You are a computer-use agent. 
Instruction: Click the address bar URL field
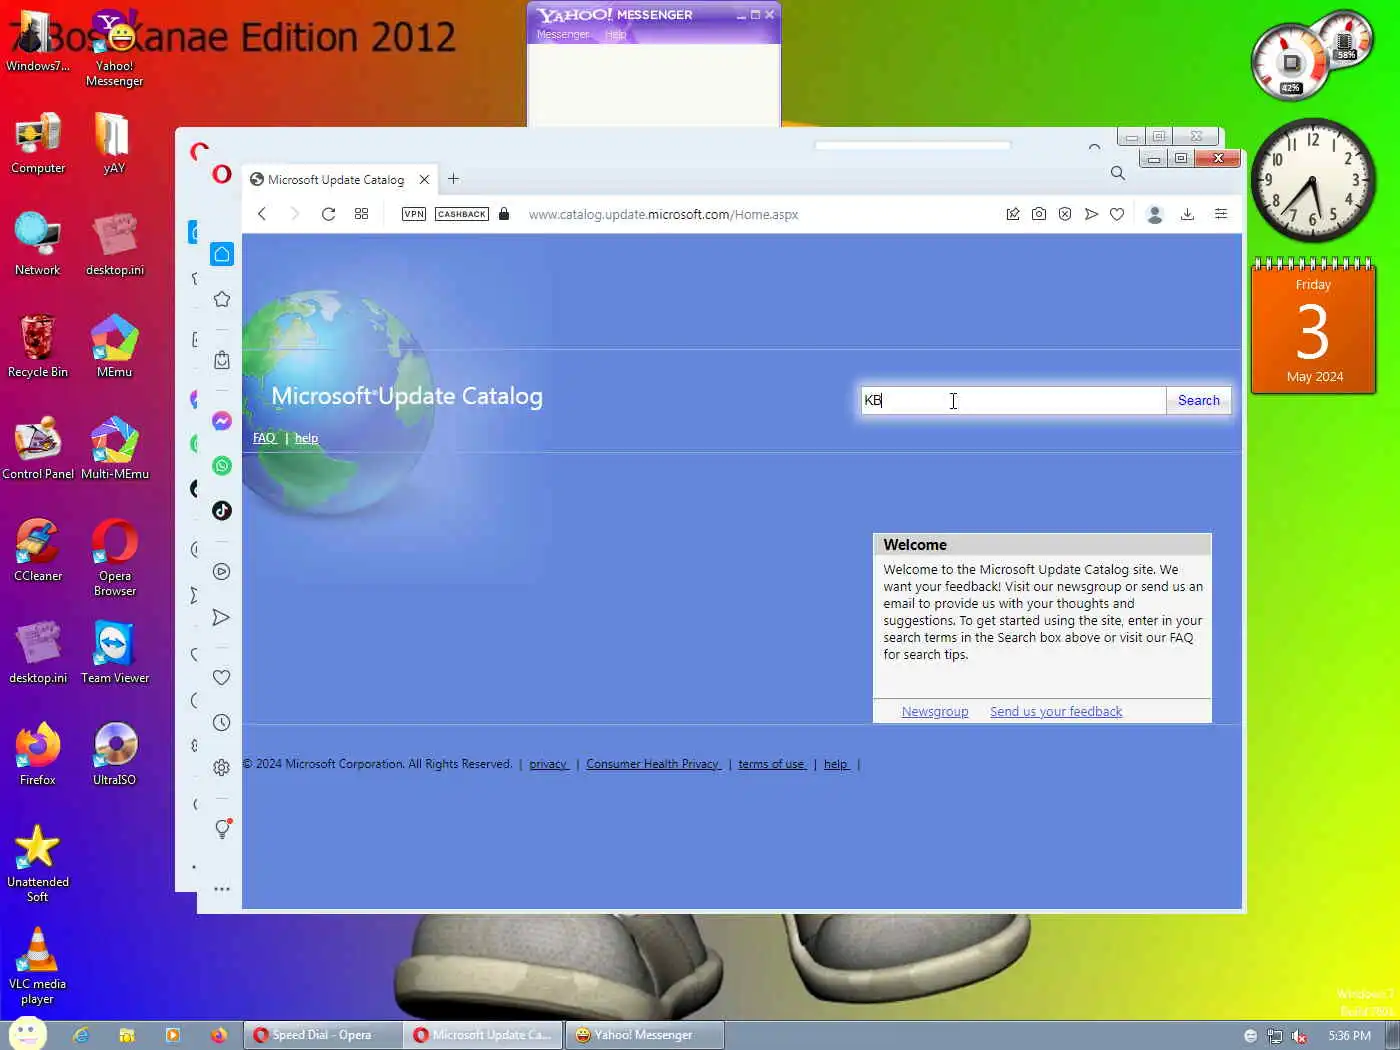[x=663, y=214]
